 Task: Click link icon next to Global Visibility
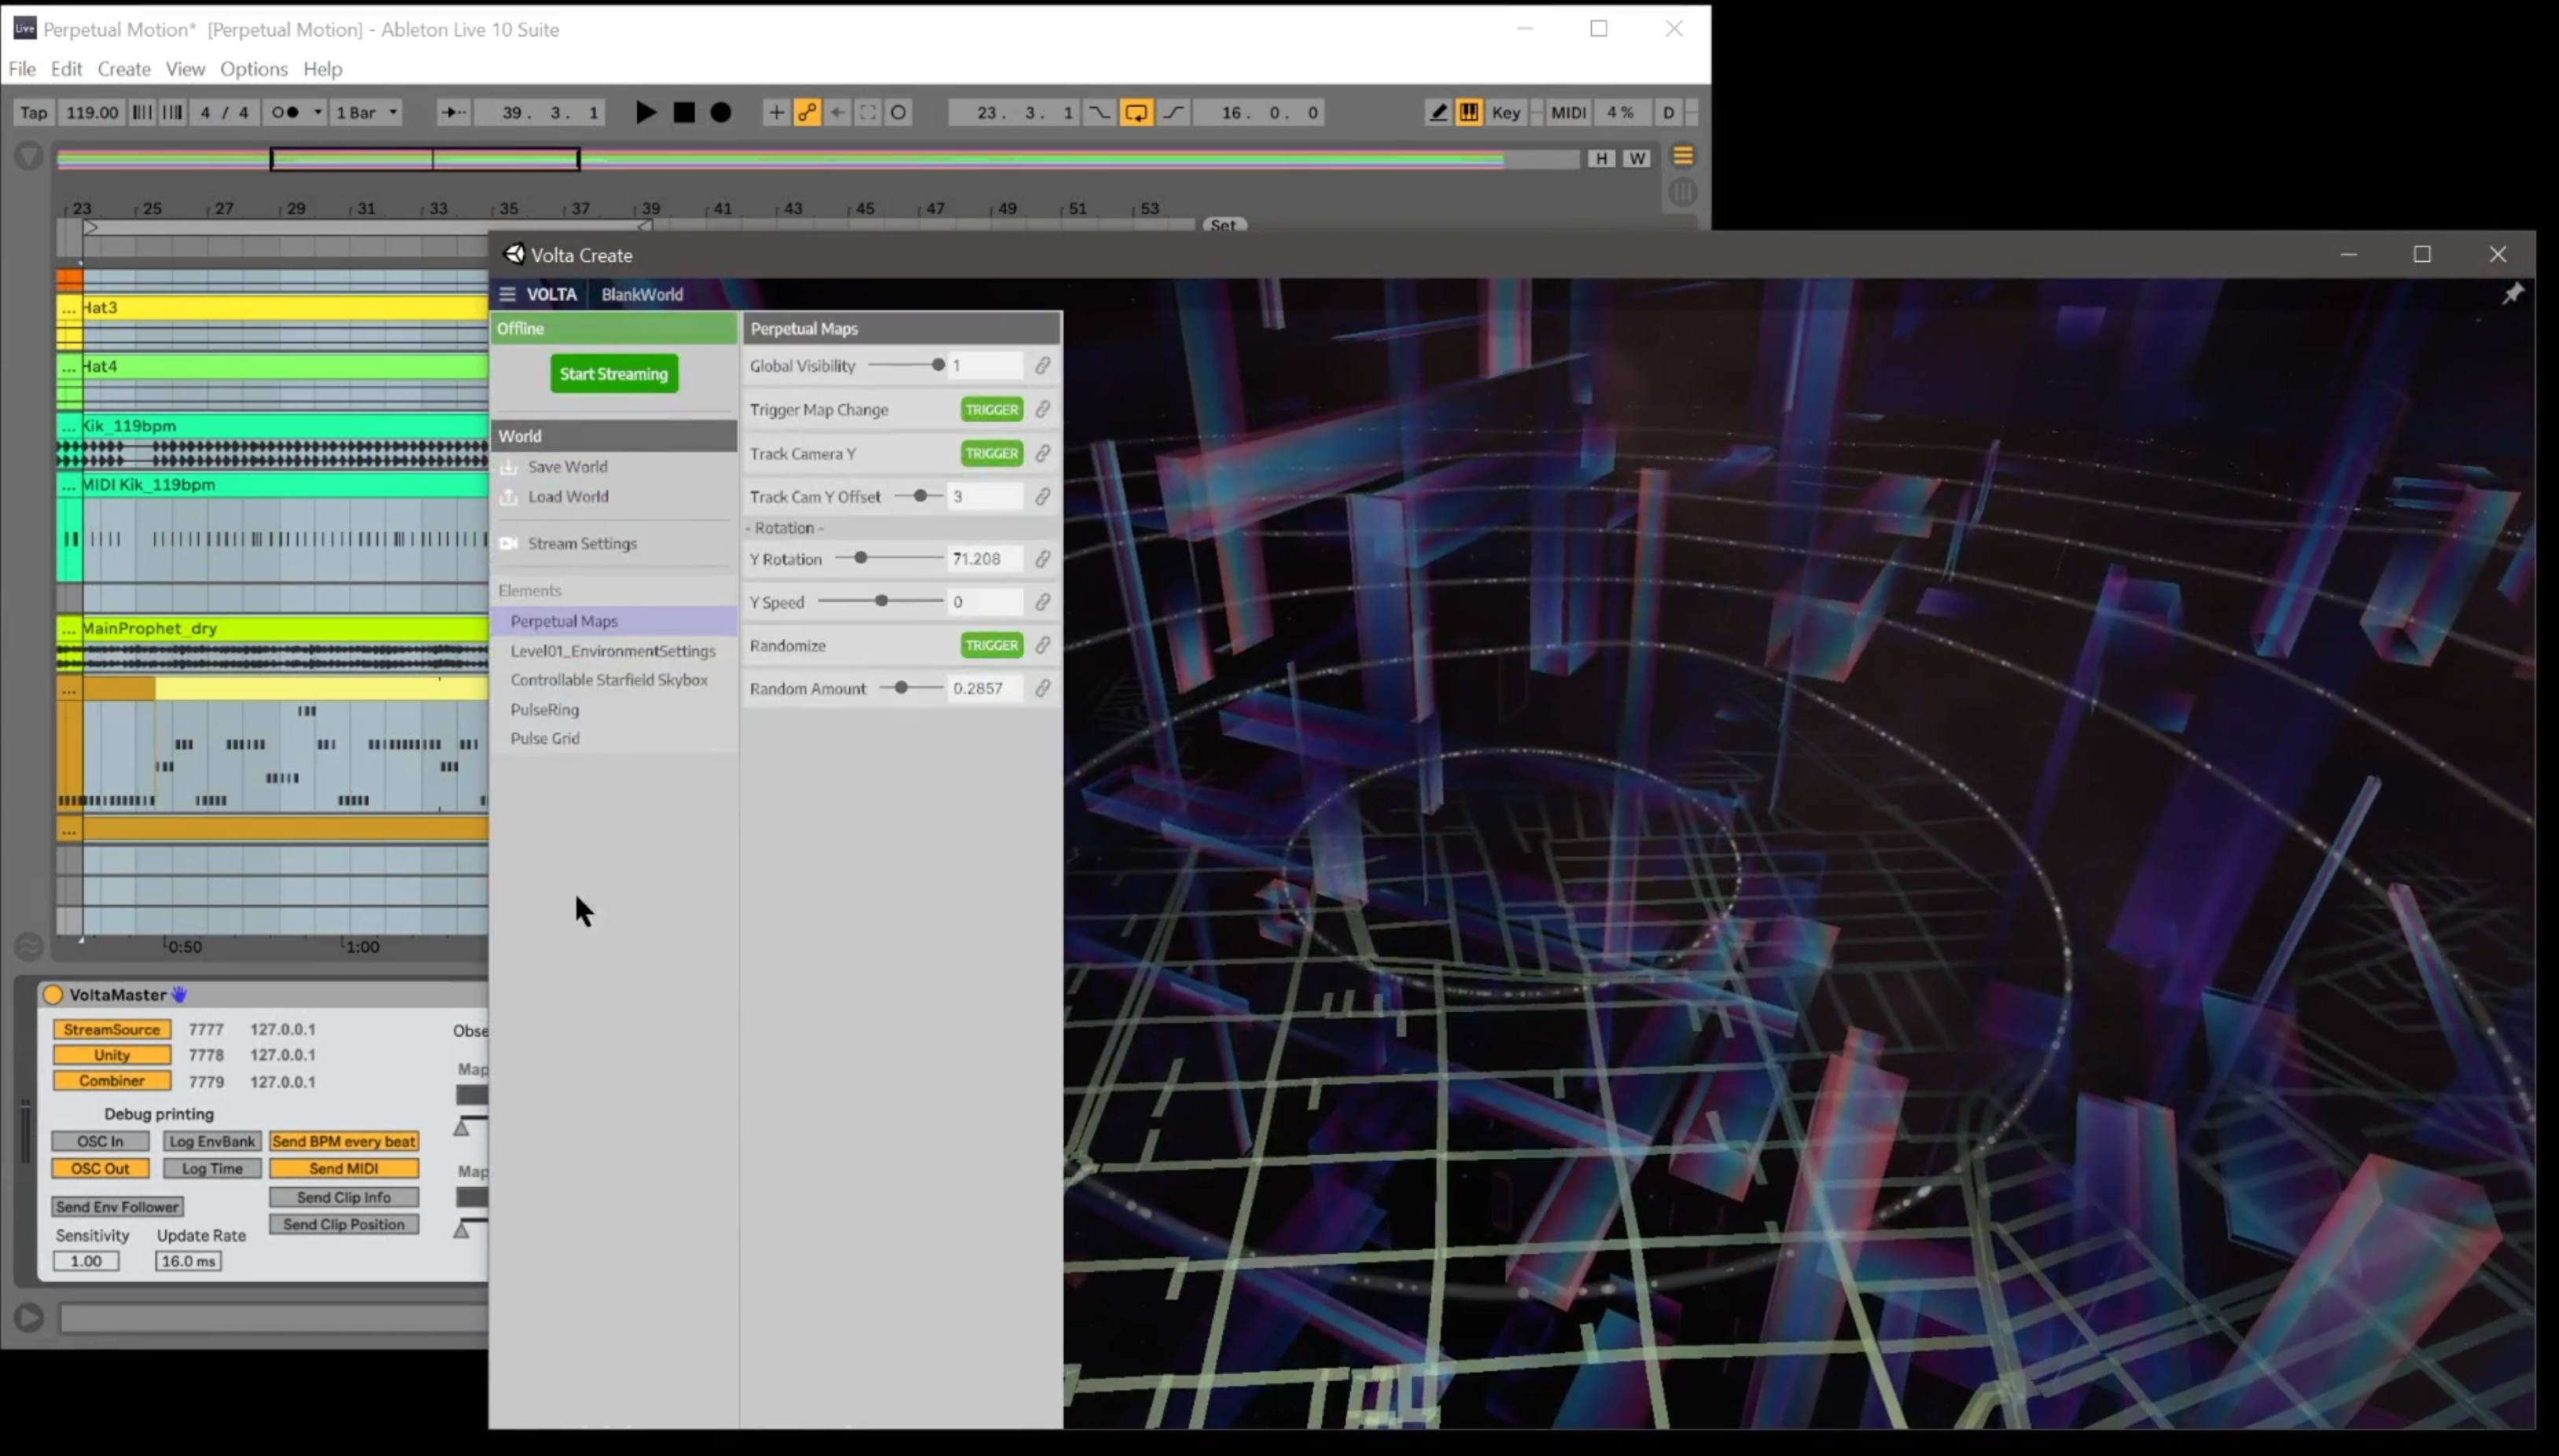[1042, 366]
